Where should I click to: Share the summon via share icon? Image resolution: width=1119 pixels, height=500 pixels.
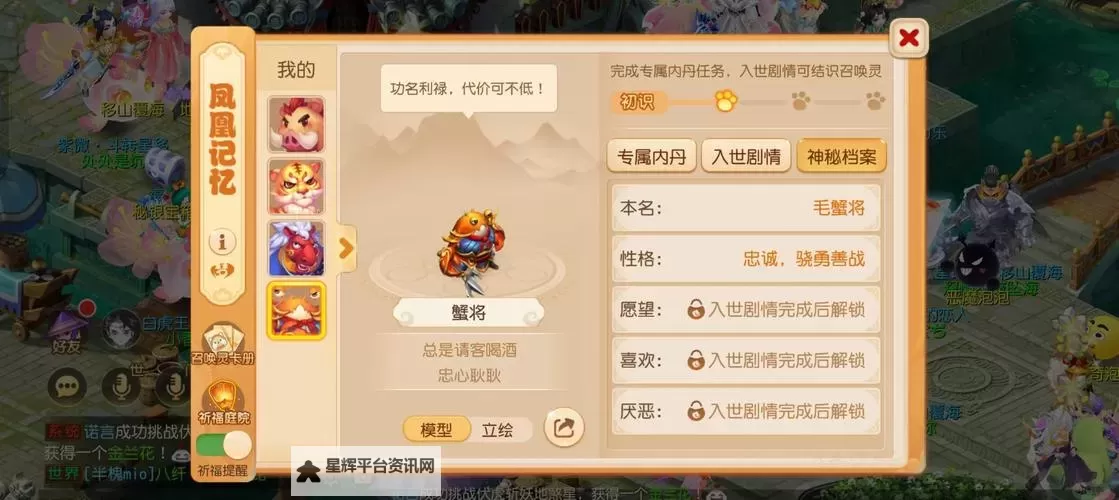(564, 427)
